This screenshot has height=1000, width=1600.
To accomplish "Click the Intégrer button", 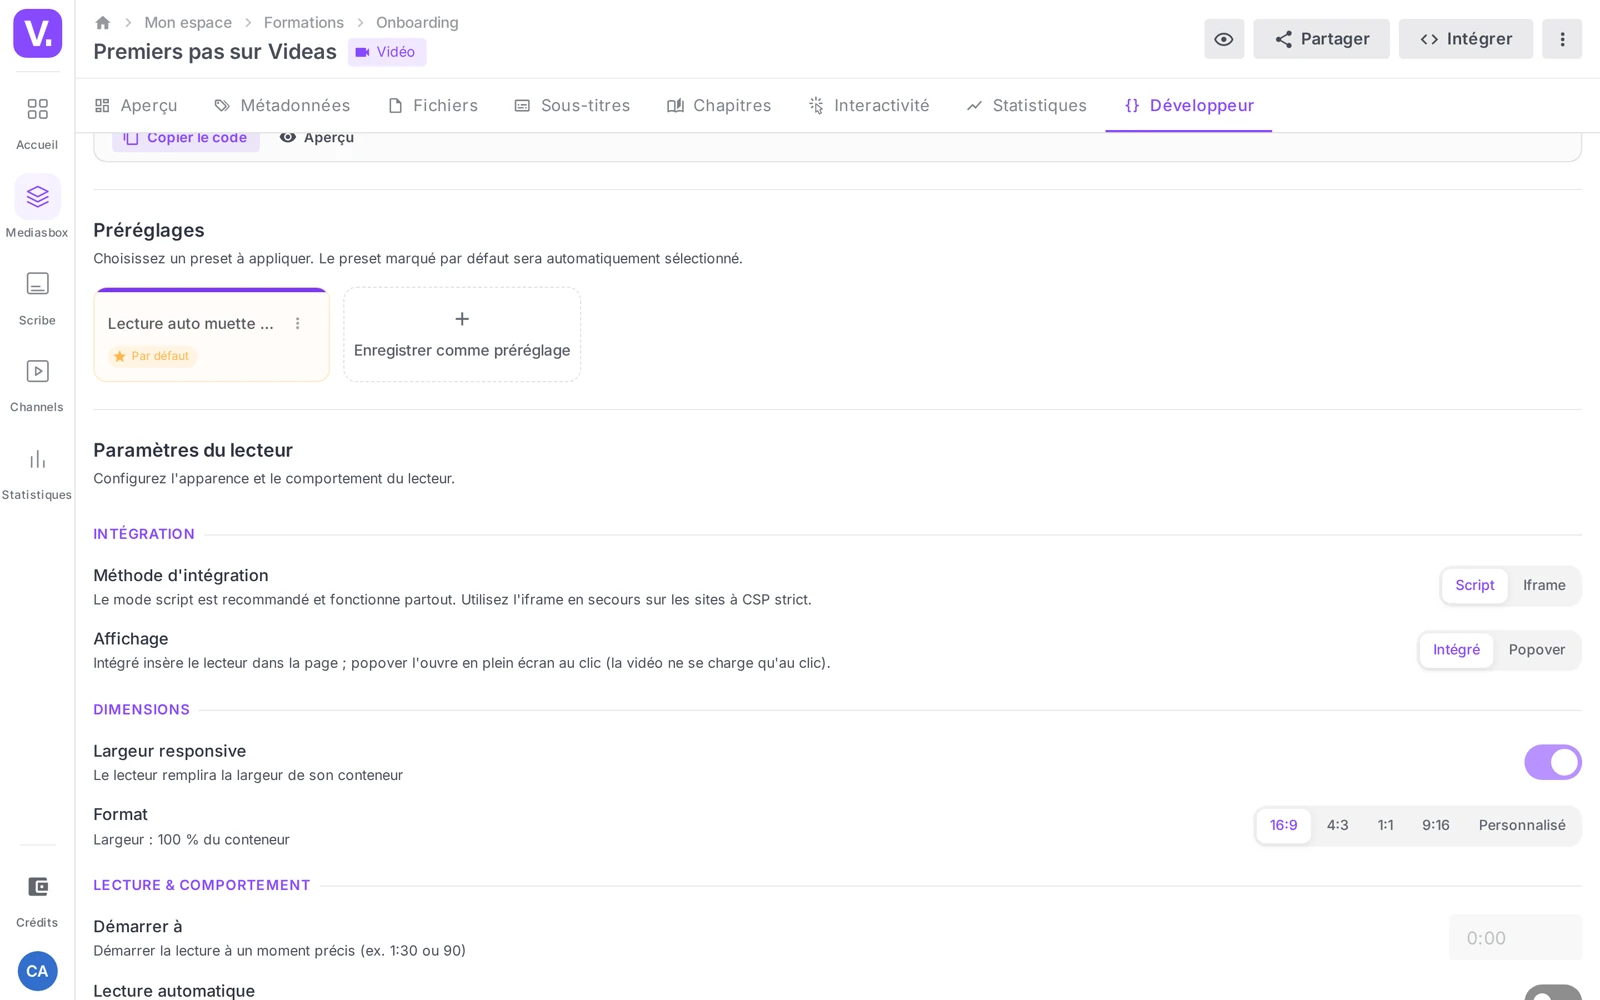I will (x=1466, y=39).
